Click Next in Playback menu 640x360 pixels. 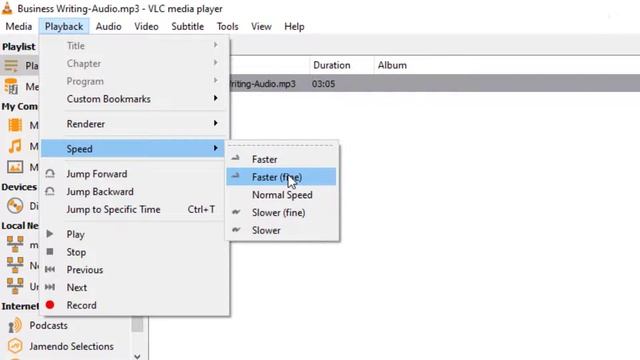pos(134,287)
